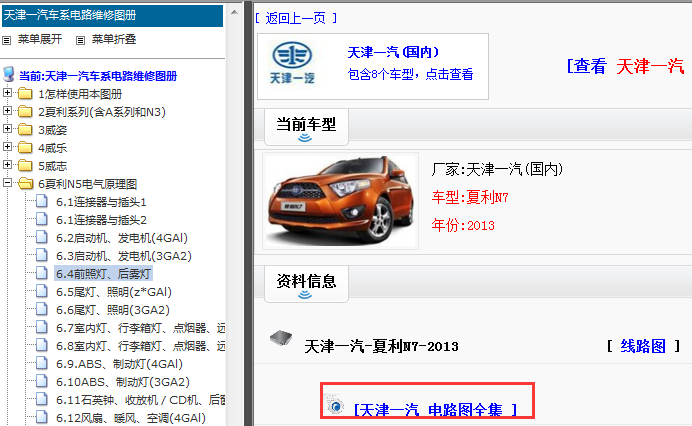Screen dimensions: 692x426
Task: Open the 天津一汽(国内) link
Action: tap(393, 53)
